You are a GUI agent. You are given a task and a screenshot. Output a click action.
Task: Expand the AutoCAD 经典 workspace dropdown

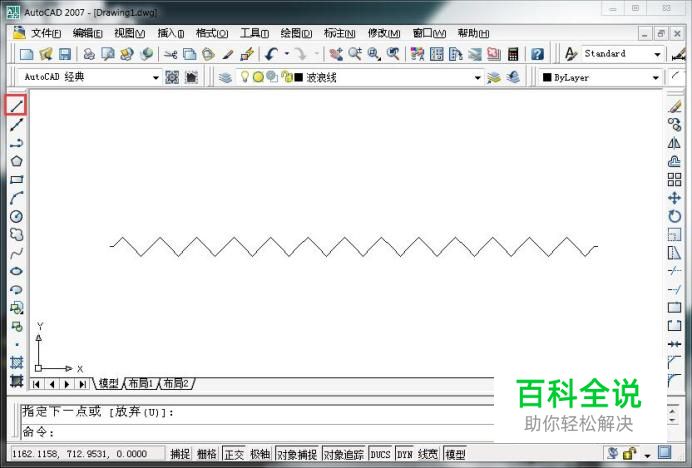click(x=156, y=78)
